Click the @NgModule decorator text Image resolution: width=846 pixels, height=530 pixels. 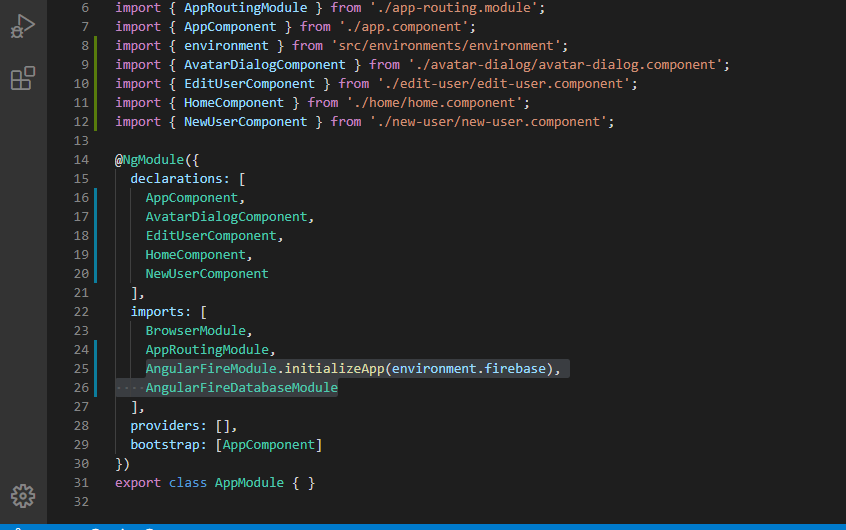tap(150, 160)
